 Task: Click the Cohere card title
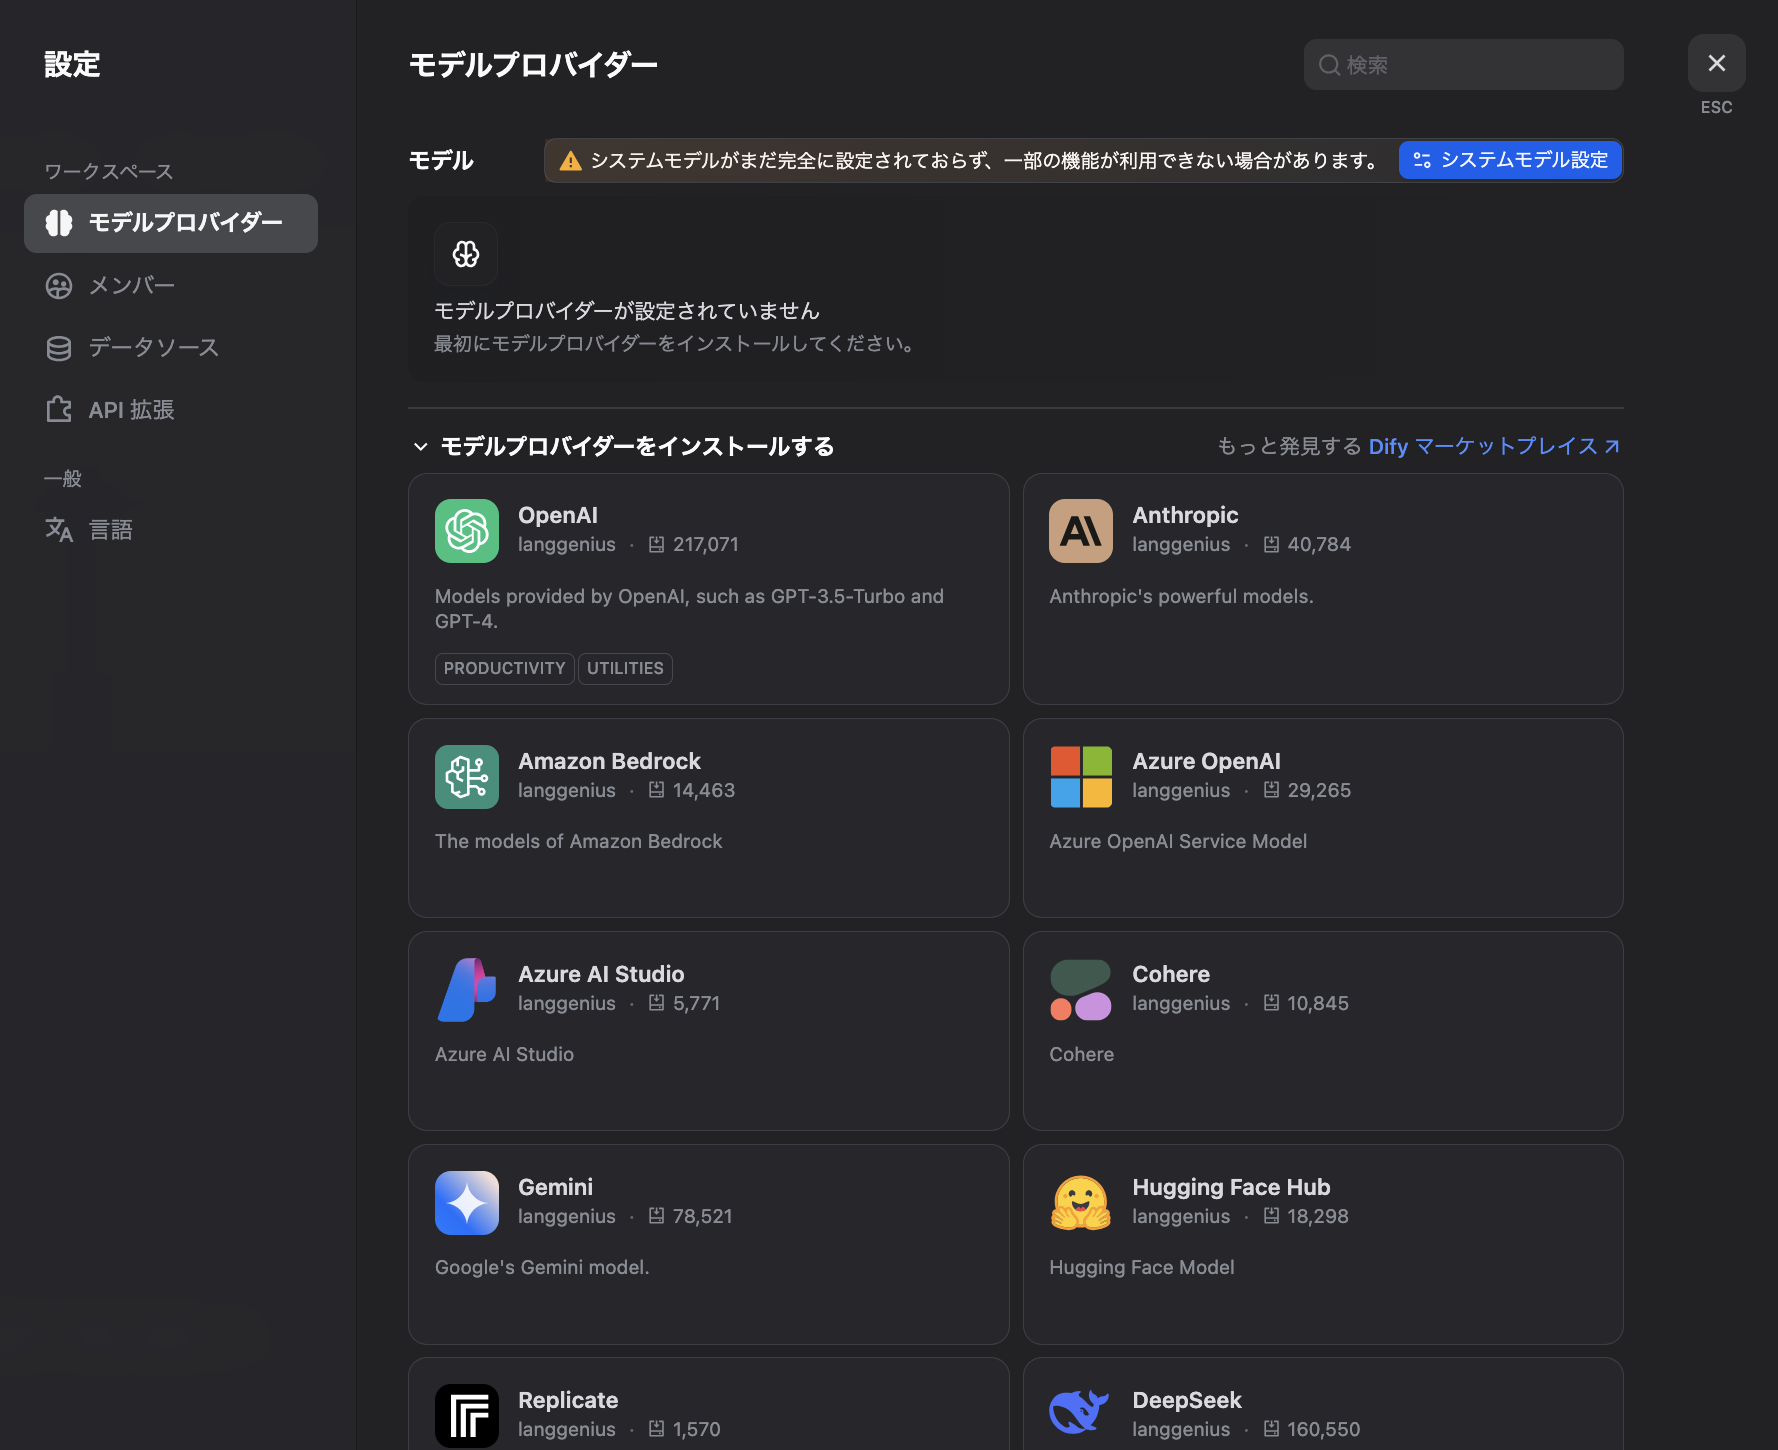point(1171,974)
